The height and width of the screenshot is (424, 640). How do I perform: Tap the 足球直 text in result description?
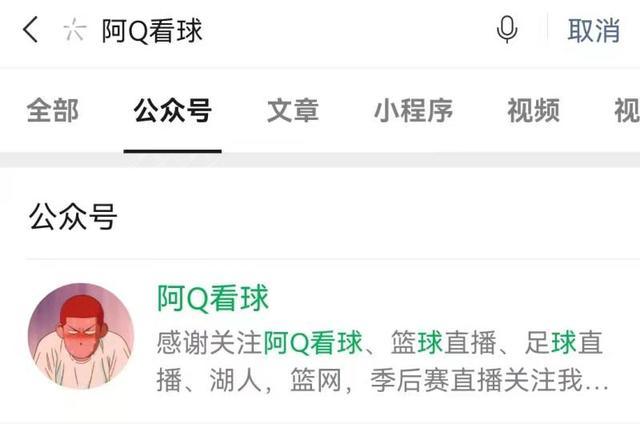(x=564, y=343)
